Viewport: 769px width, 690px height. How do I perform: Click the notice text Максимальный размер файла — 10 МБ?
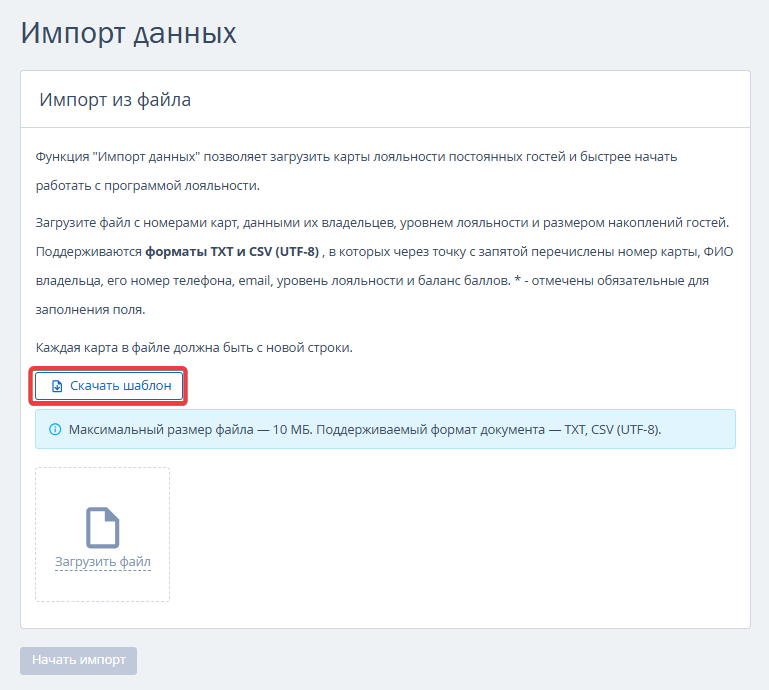tap(190, 430)
